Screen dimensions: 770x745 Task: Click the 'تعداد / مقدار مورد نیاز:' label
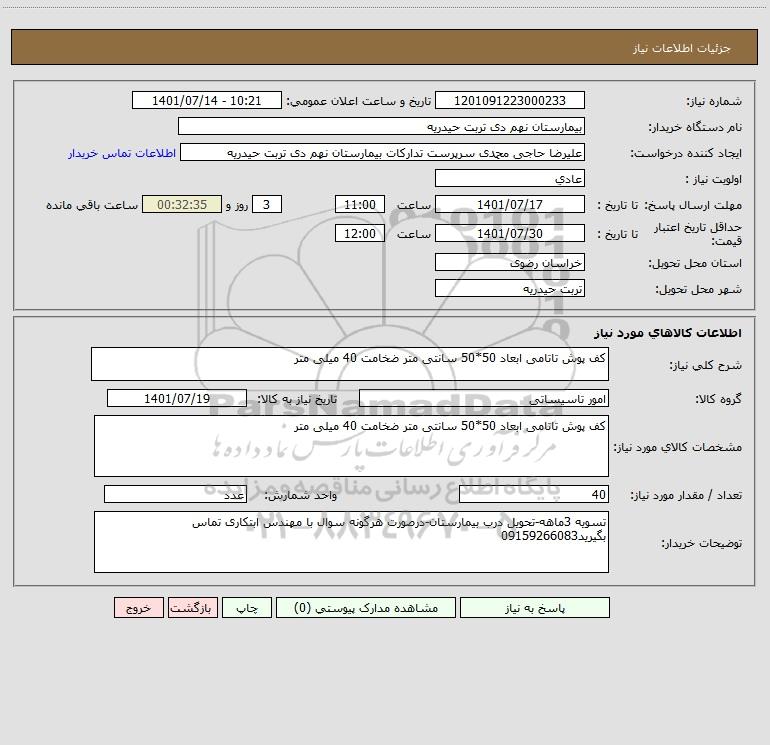click(686, 496)
